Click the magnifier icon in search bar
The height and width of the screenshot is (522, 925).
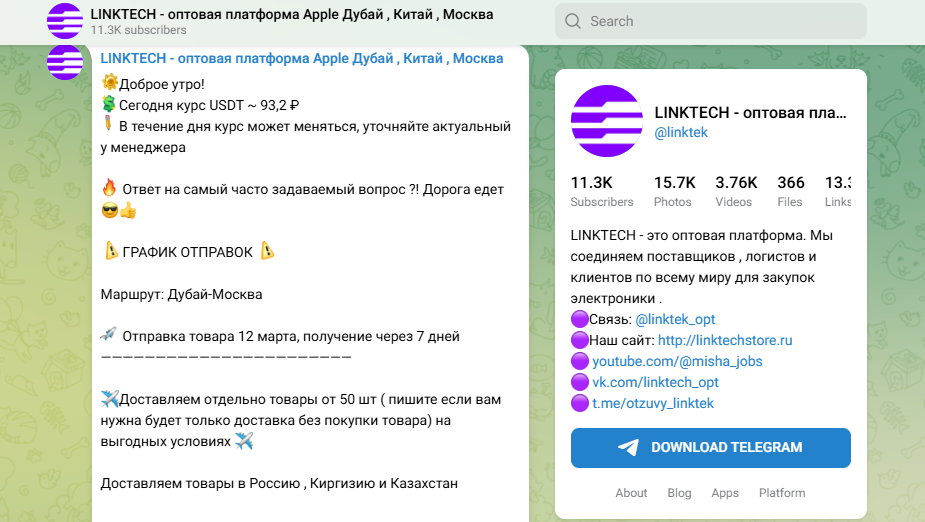click(x=572, y=21)
